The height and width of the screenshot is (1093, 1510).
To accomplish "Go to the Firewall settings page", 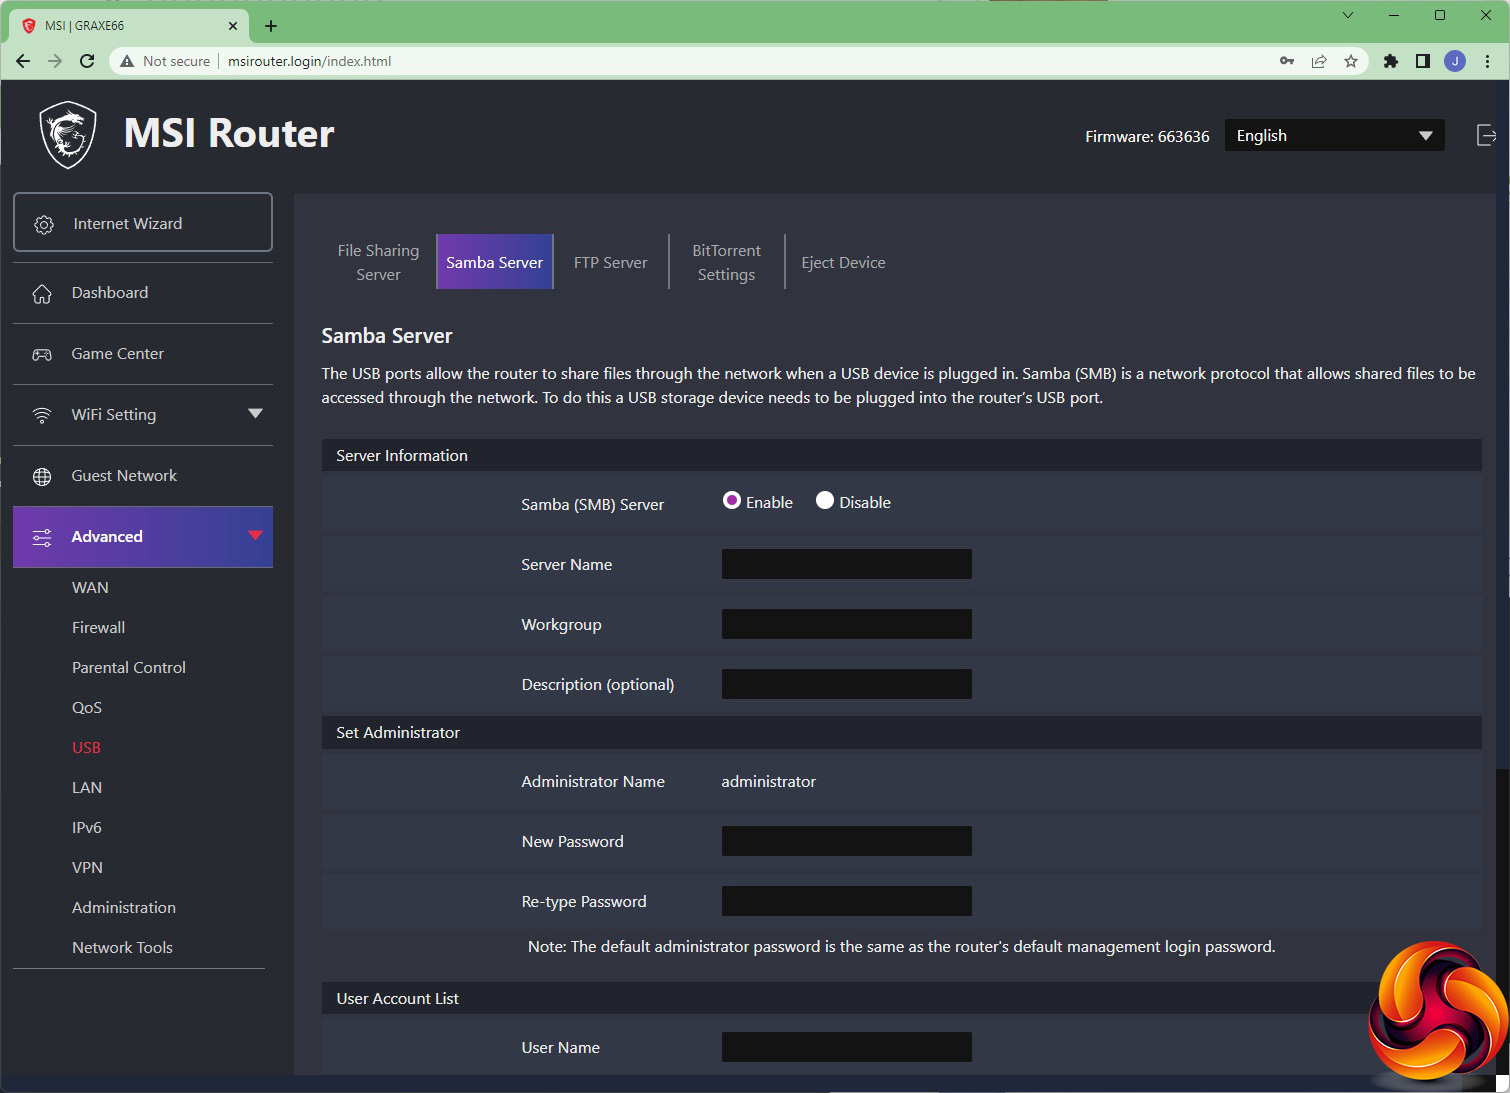I will pyautogui.click(x=98, y=628).
